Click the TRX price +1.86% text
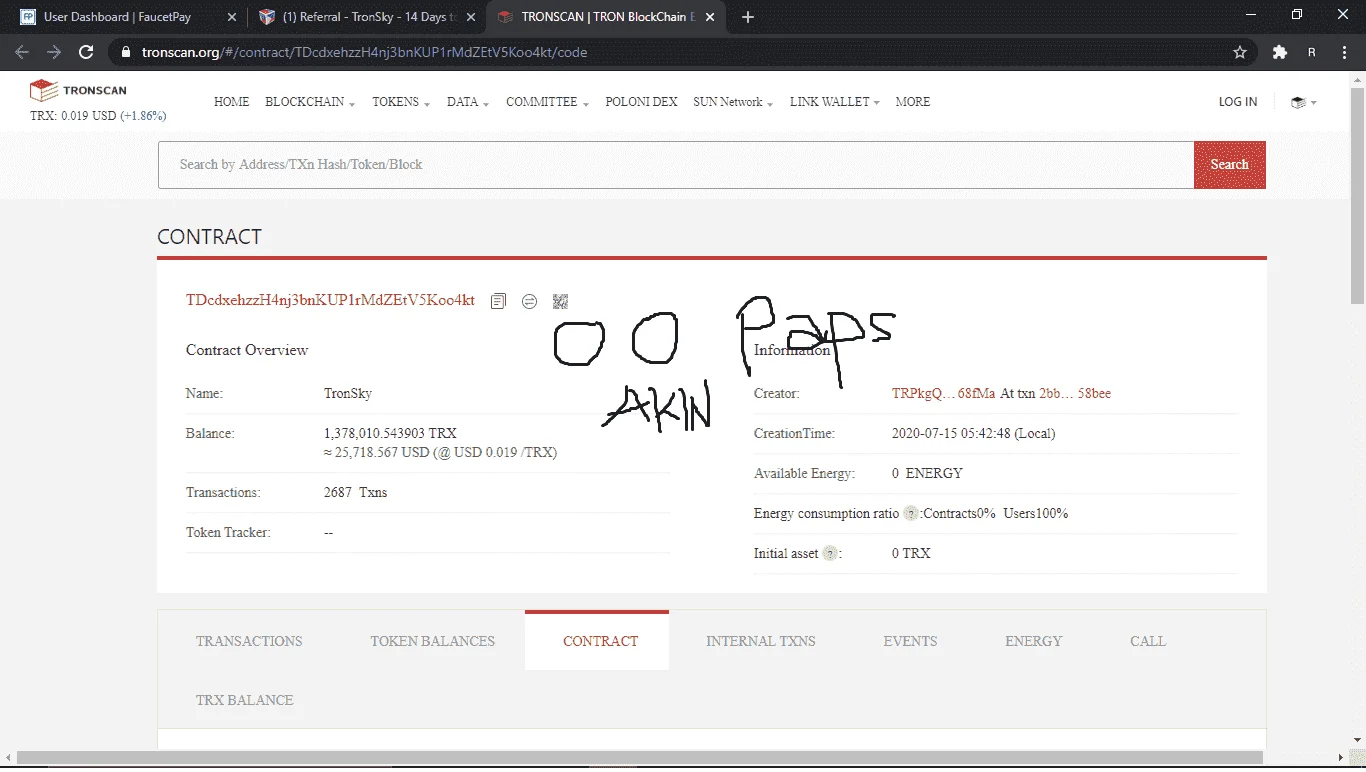This screenshot has width=1366, height=772. (143, 116)
